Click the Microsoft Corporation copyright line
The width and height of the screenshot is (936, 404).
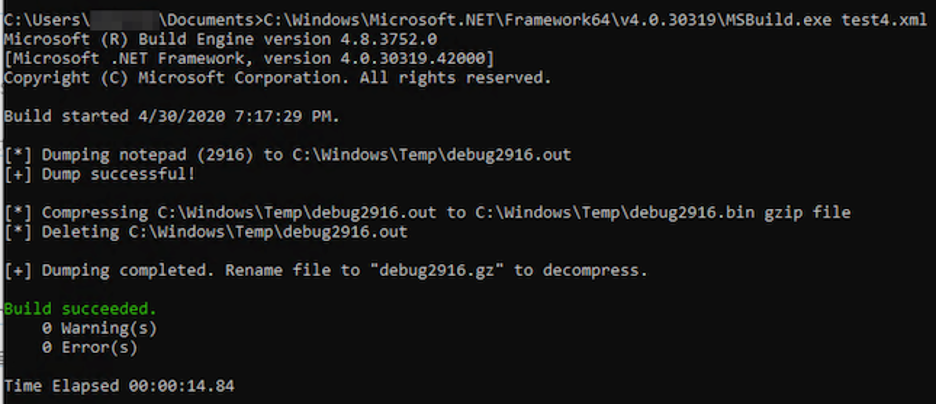click(278, 78)
